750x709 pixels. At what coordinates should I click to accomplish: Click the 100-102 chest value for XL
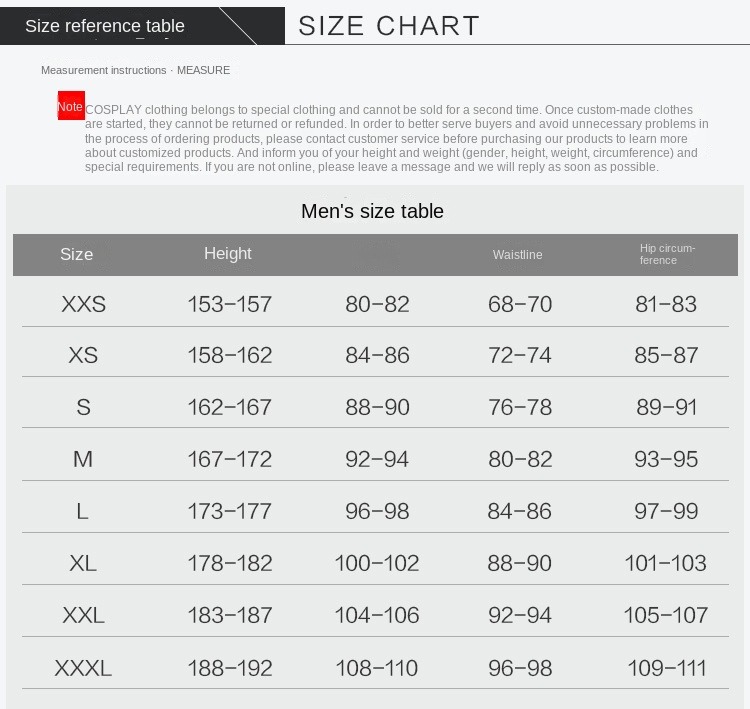pos(377,563)
